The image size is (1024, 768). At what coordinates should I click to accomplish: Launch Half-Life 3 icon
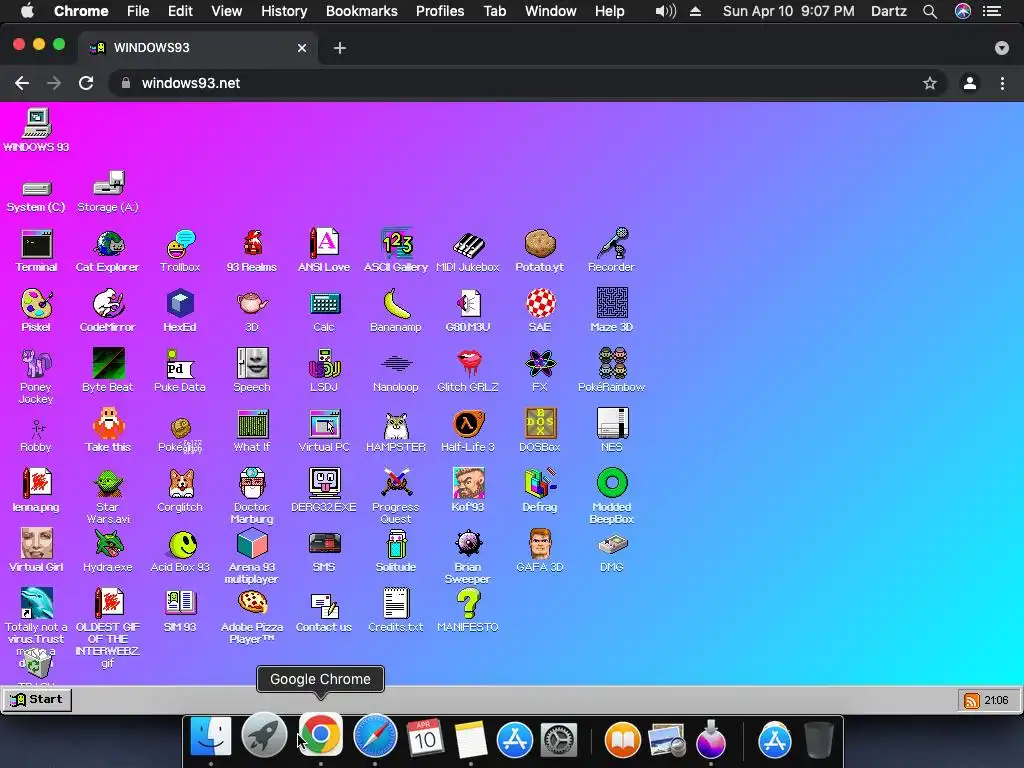(x=468, y=425)
